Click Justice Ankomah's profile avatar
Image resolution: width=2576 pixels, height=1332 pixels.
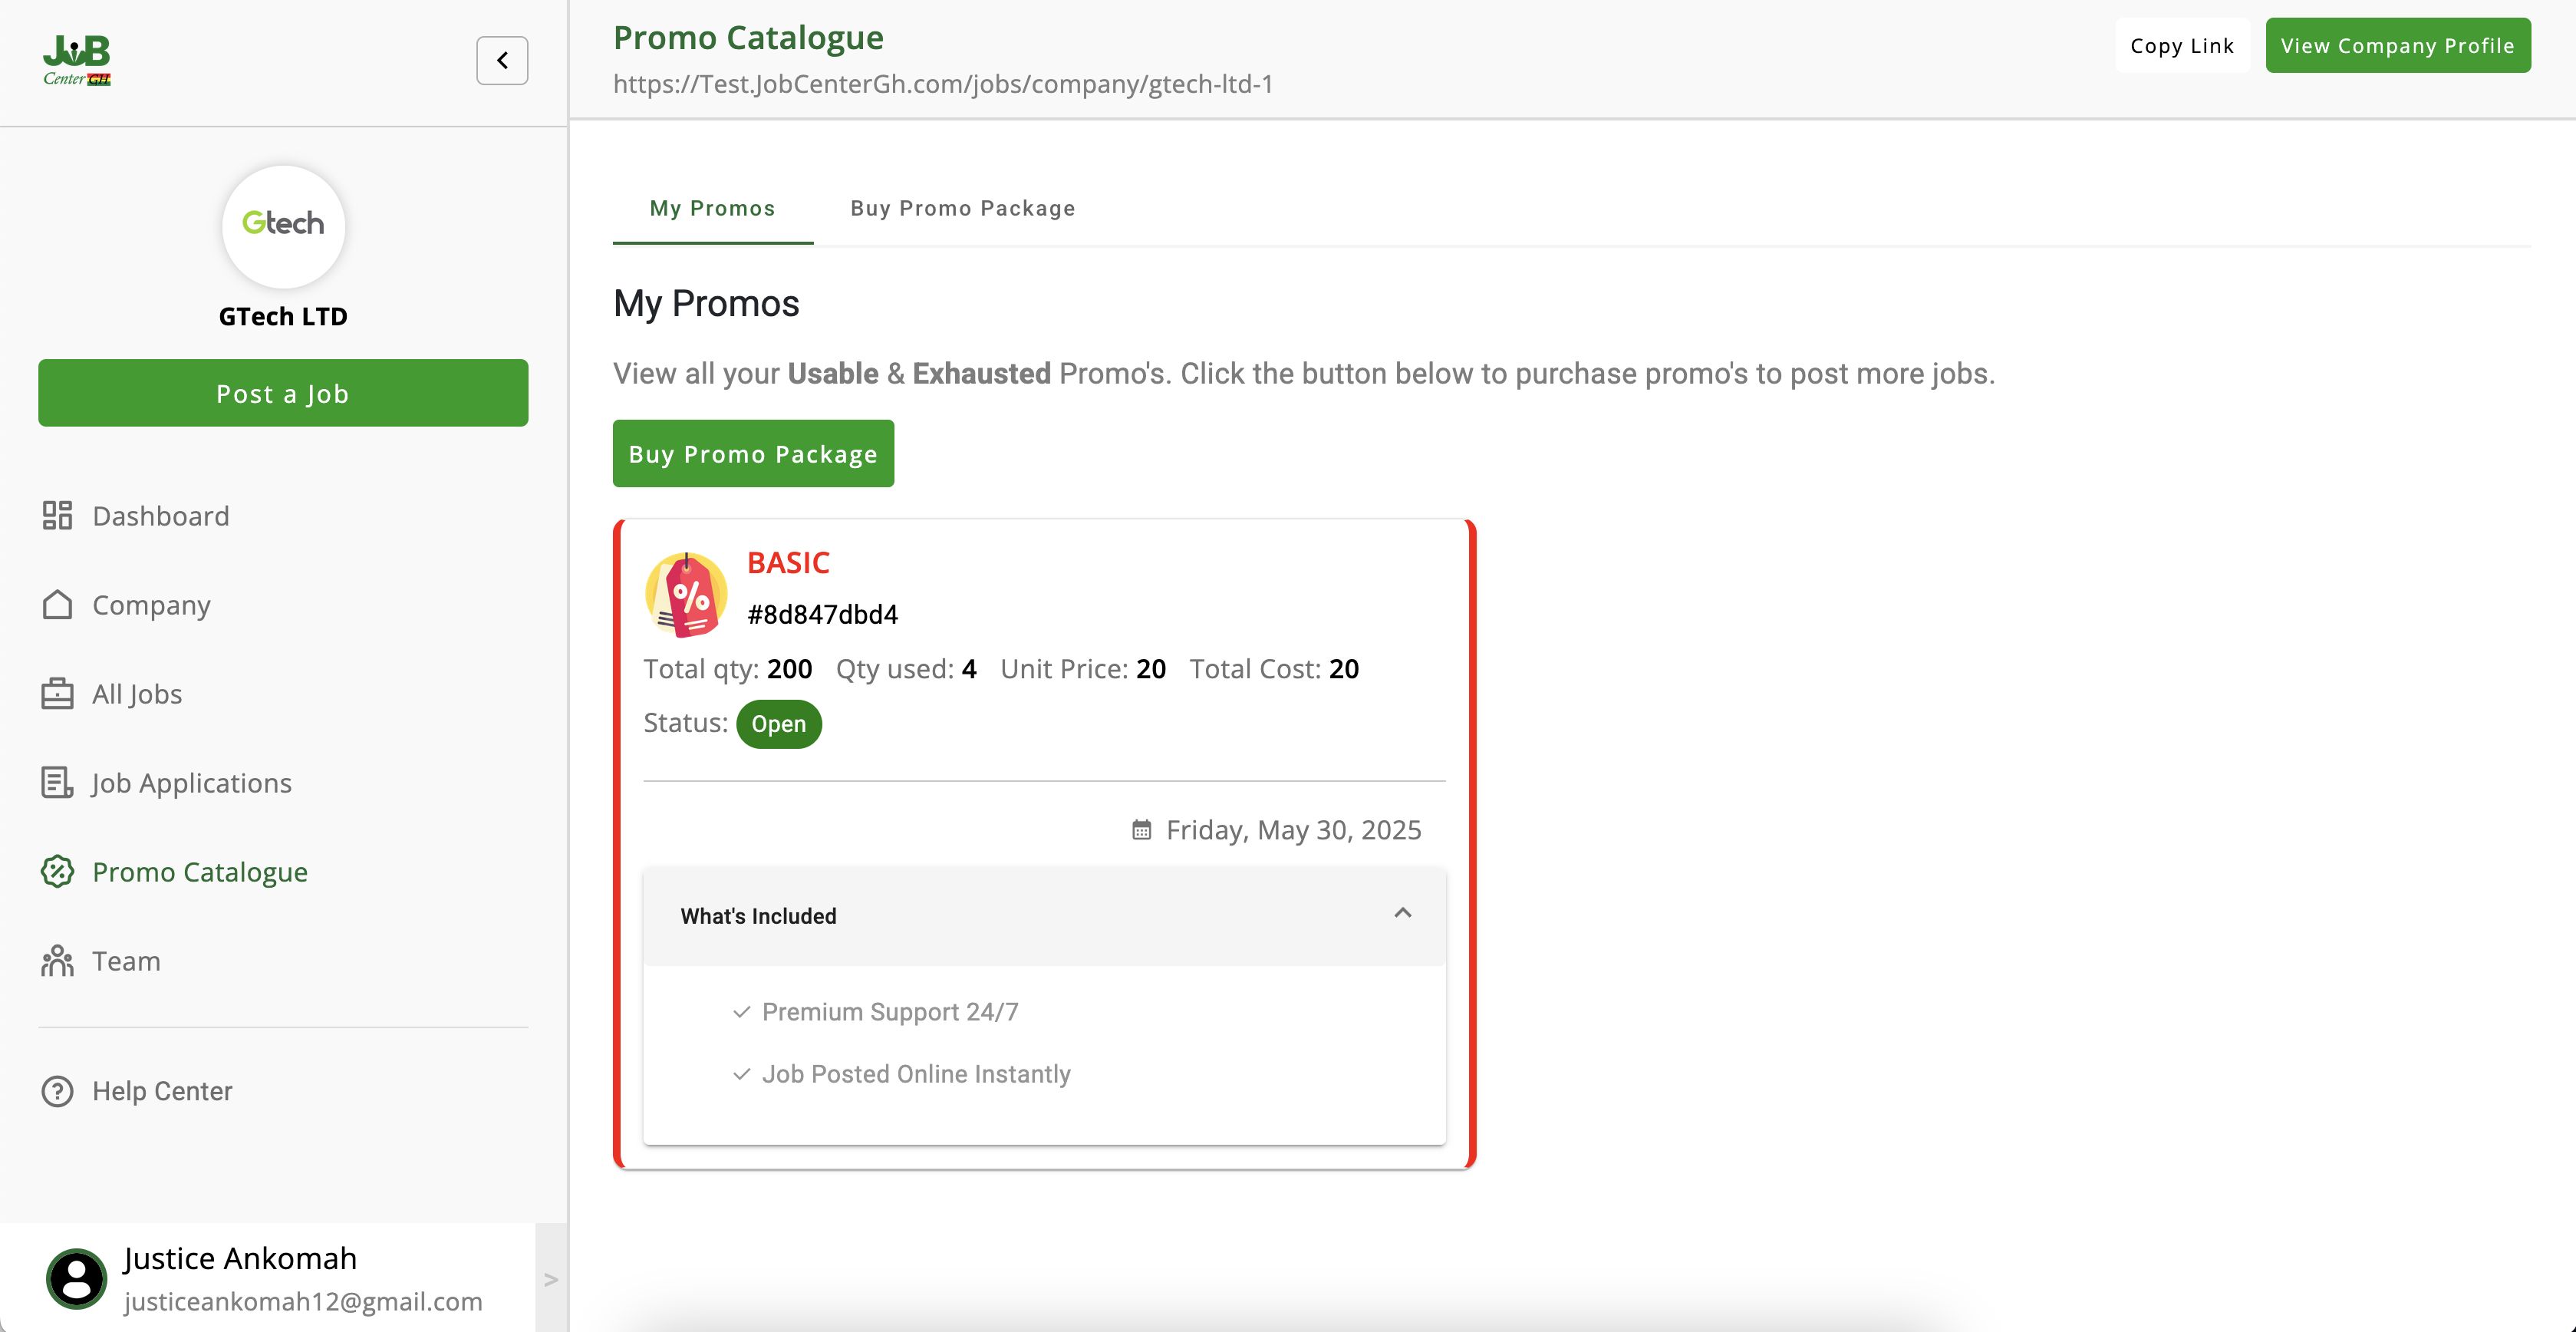pyautogui.click(x=76, y=1278)
